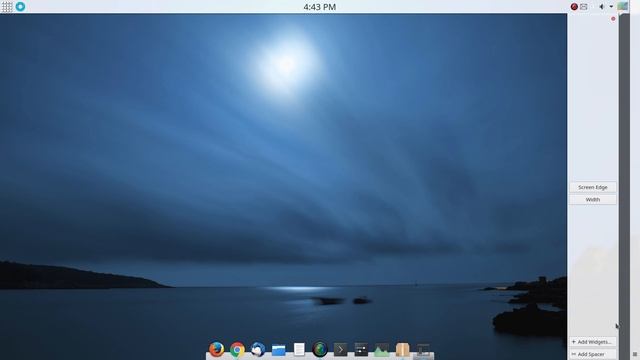This screenshot has width=640, height=360.
Task: Launch the dark globe application in dock
Action: point(320,350)
